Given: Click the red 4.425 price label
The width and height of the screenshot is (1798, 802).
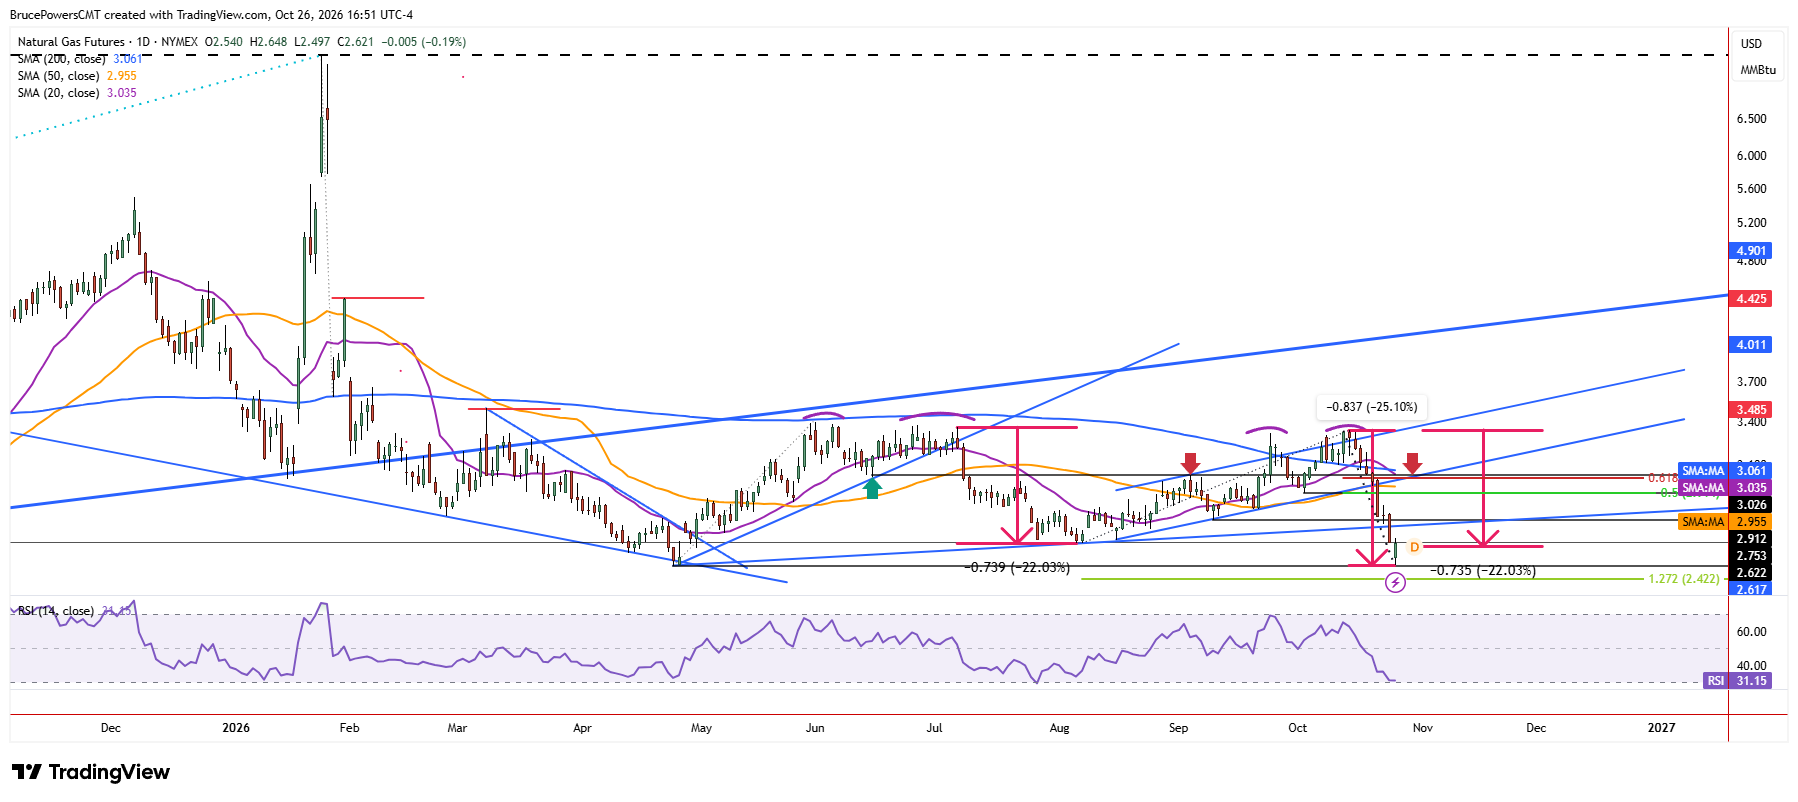Looking at the screenshot, I should (1751, 299).
